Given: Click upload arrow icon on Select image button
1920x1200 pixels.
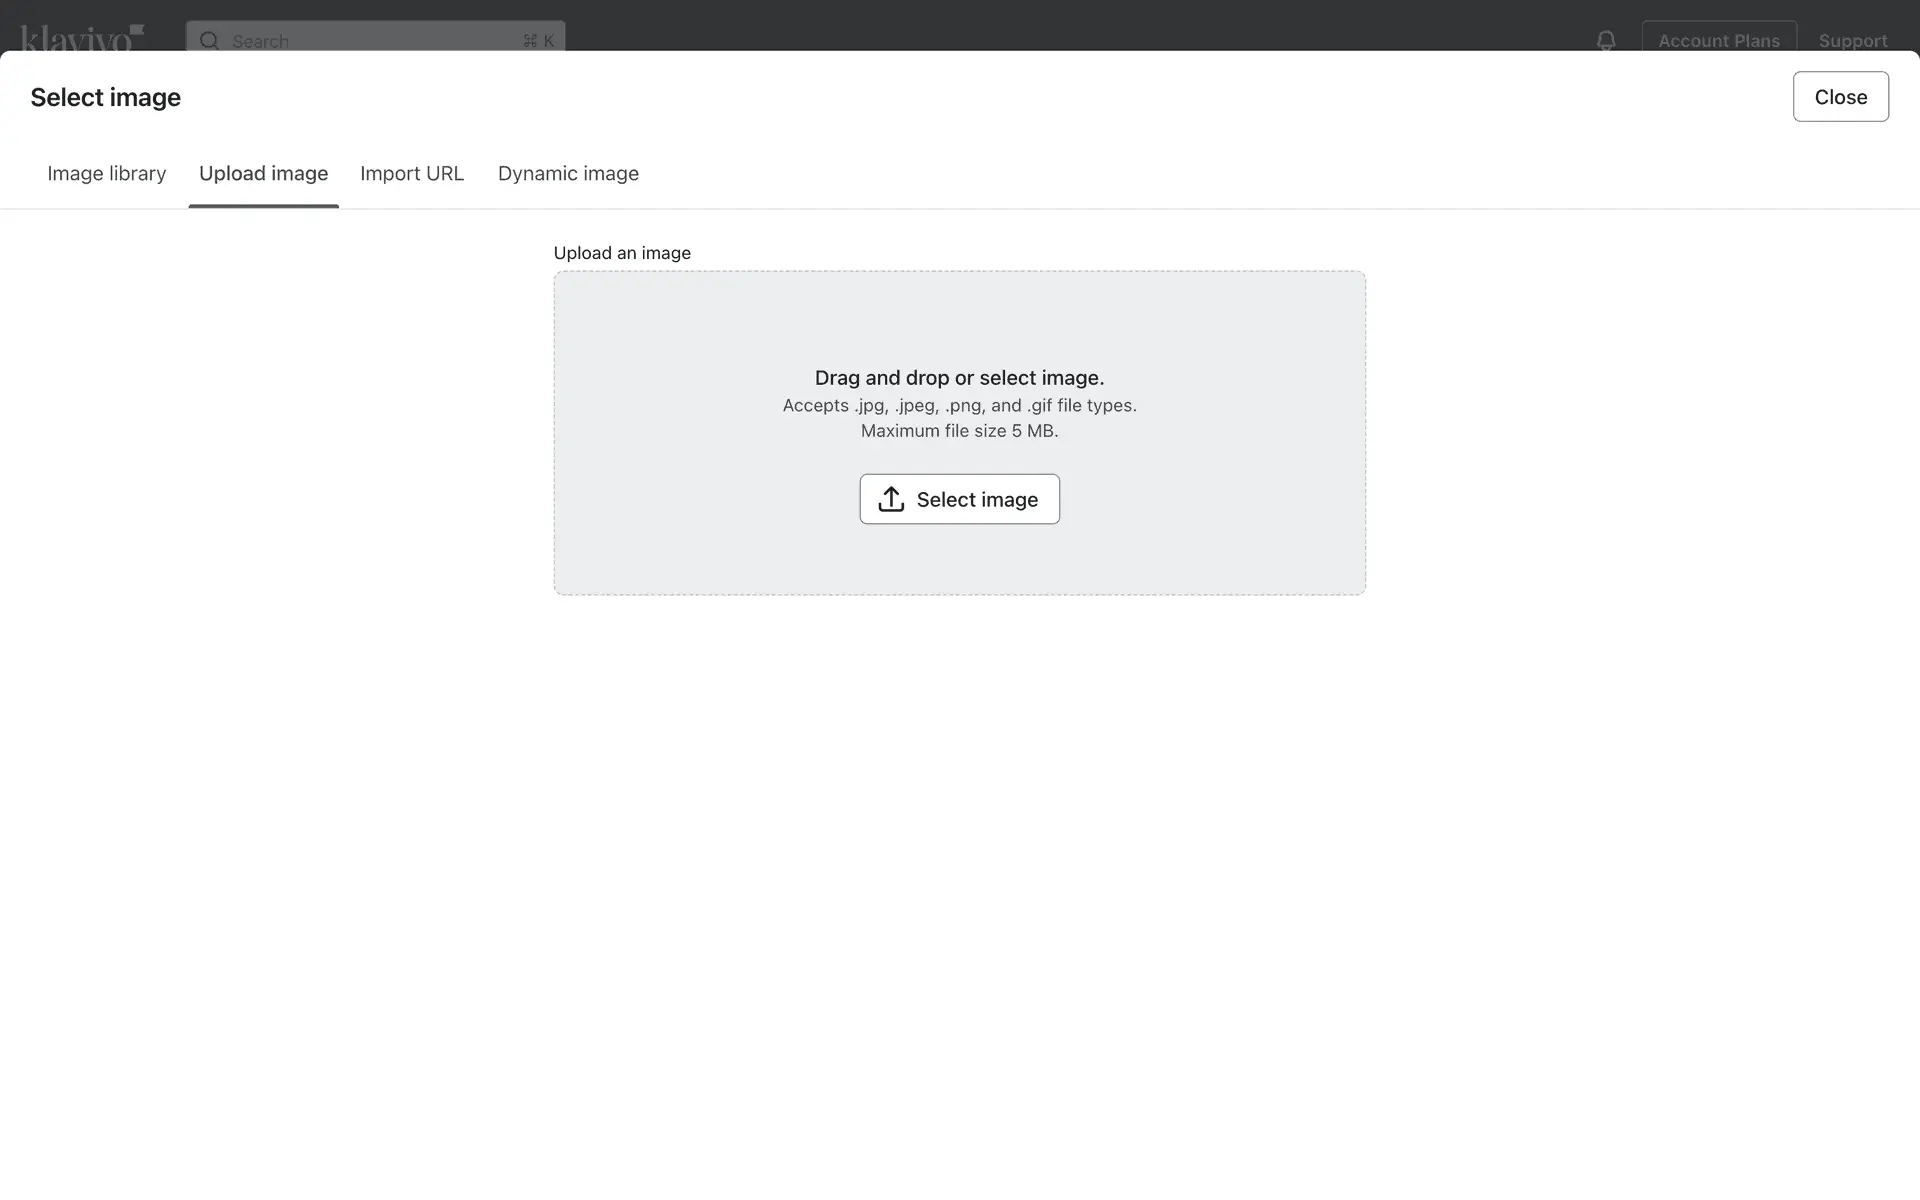Looking at the screenshot, I should pos(891,499).
